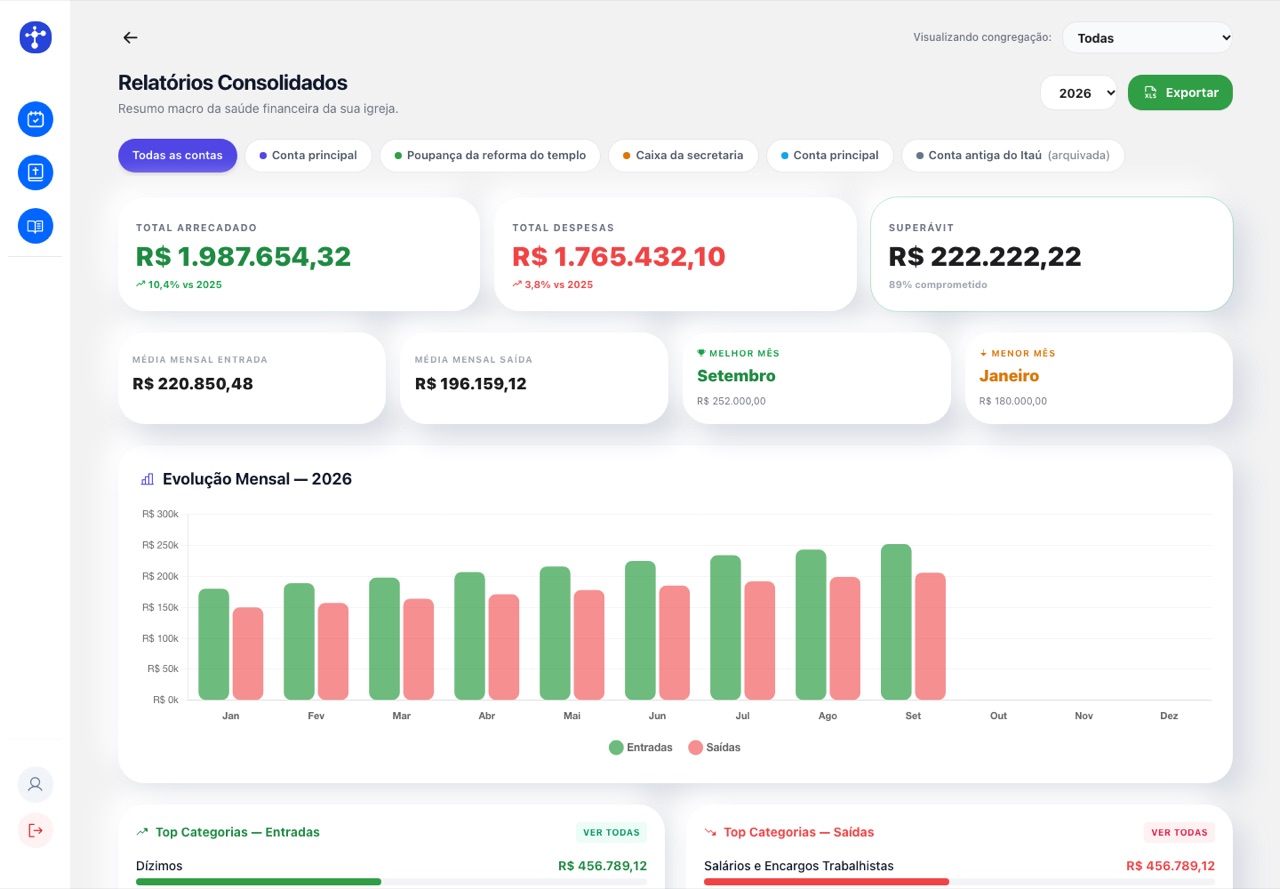Click the Melhor Mês Setembro text
This screenshot has height=889, width=1280.
tap(736, 376)
